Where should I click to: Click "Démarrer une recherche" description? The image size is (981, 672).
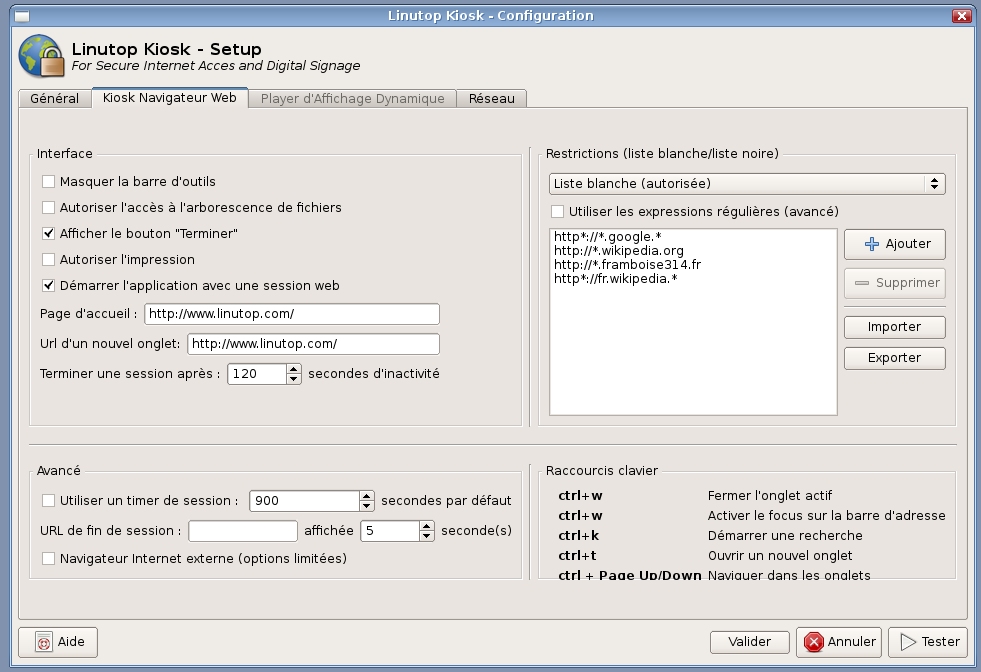pyautogui.click(x=785, y=536)
